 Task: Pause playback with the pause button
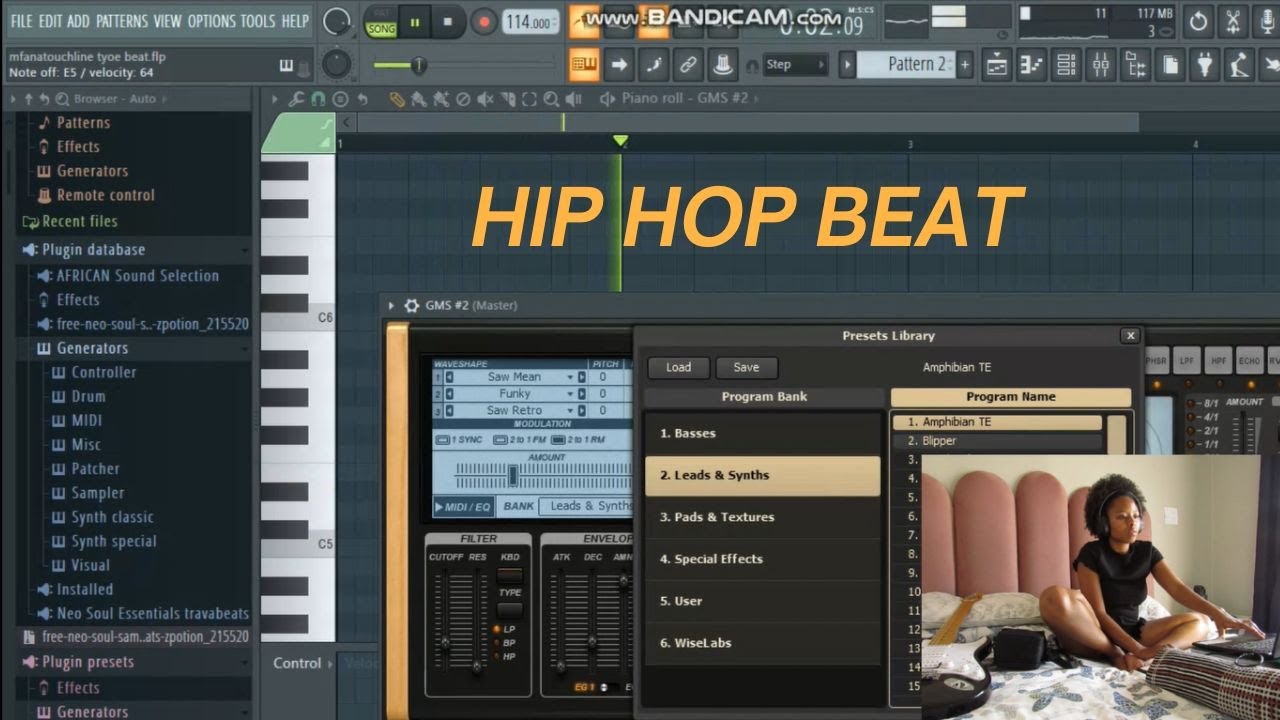(x=414, y=22)
